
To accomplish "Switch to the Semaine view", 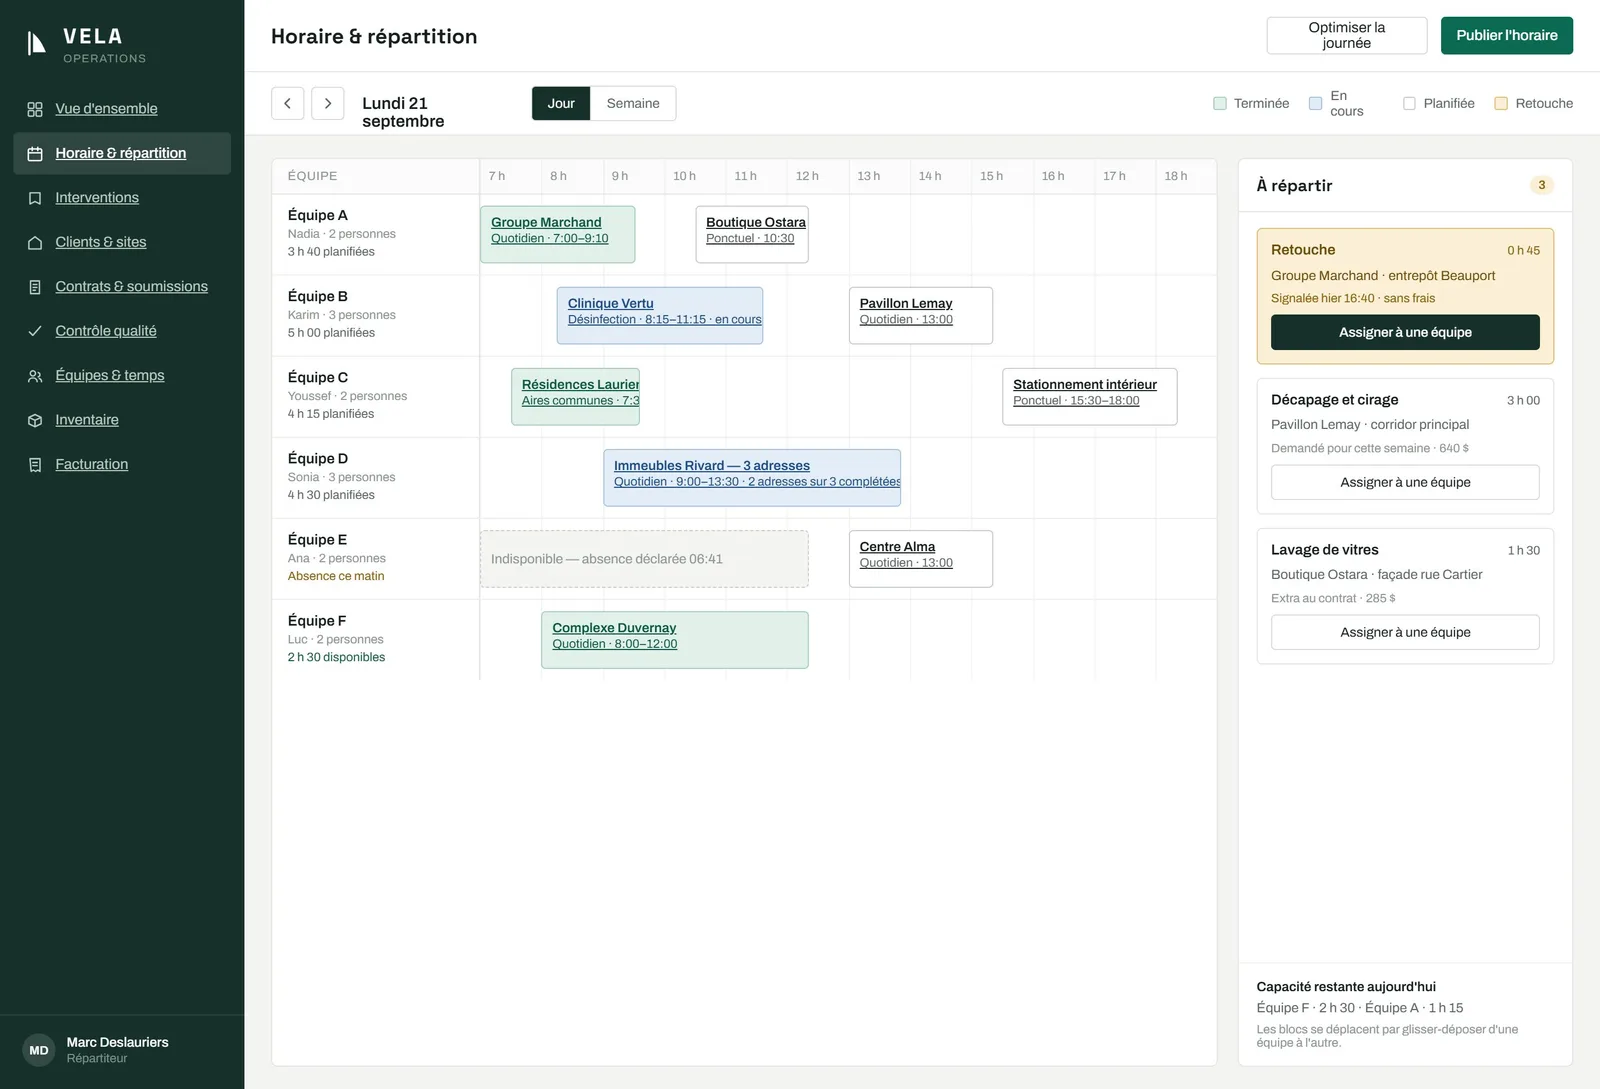I will [x=633, y=103].
